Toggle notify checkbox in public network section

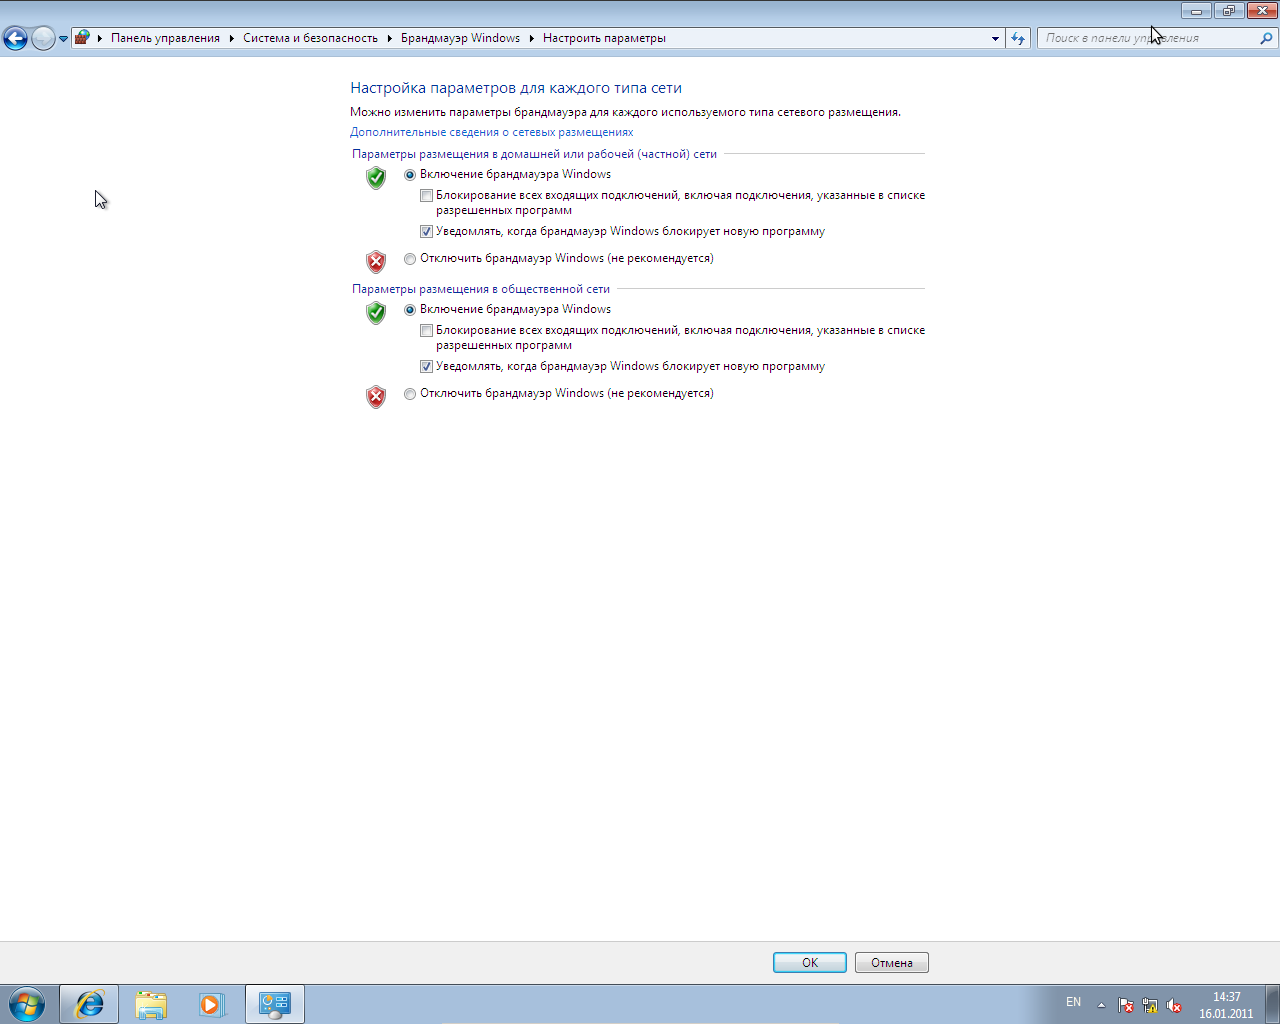427,367
